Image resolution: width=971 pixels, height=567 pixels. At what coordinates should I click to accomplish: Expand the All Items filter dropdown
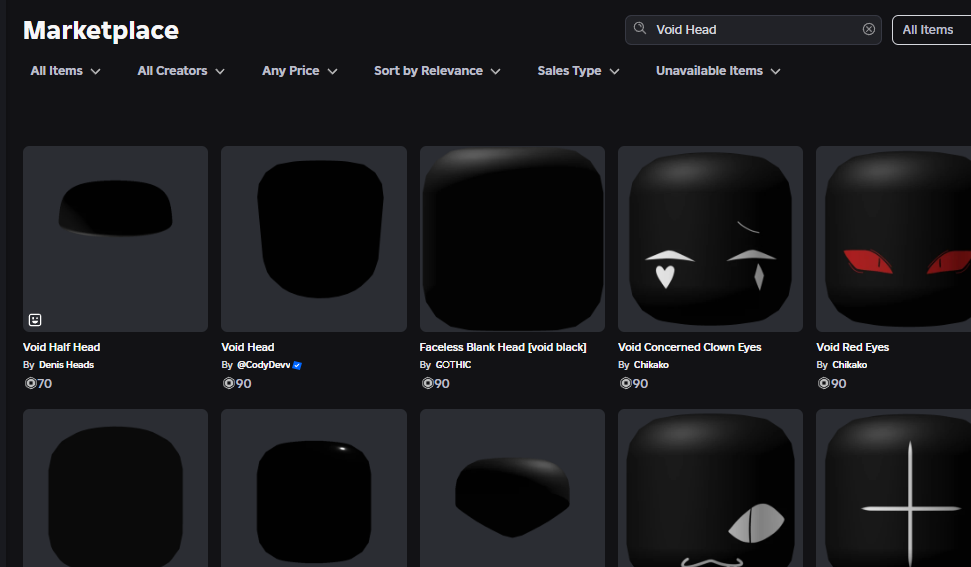coord(65,71)
